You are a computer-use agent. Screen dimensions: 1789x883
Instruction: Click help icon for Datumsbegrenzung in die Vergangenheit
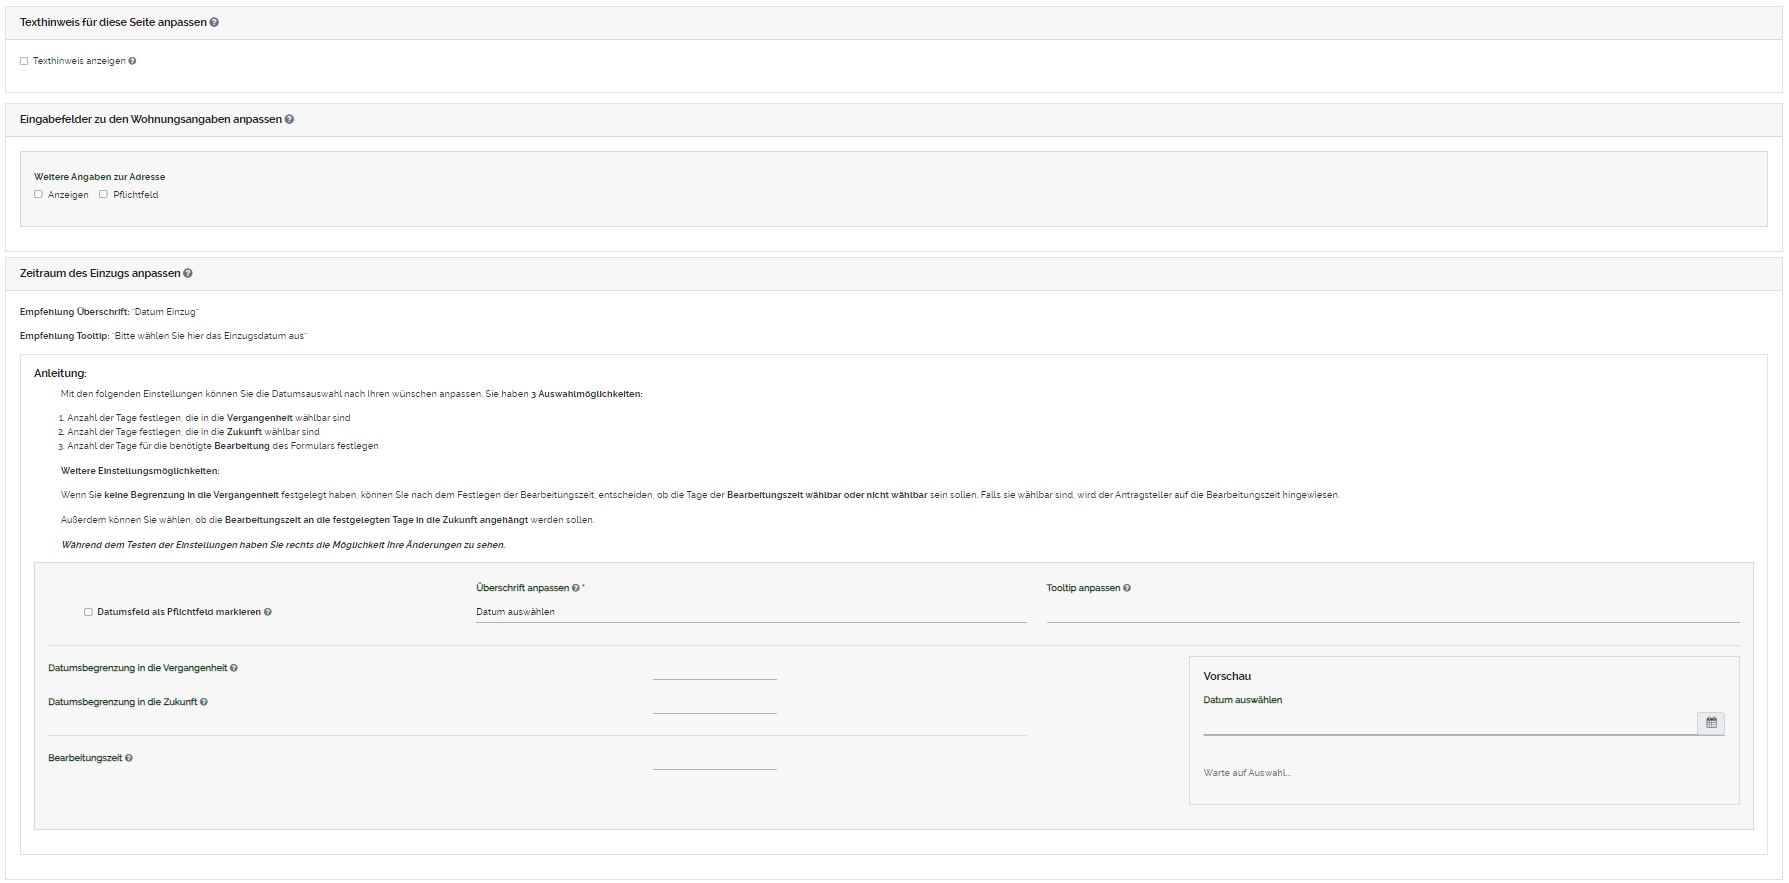234,668
